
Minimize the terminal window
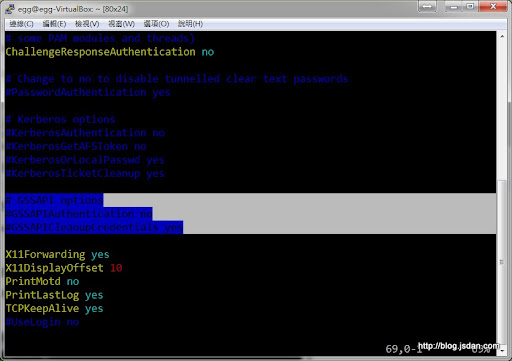(453, 6)
